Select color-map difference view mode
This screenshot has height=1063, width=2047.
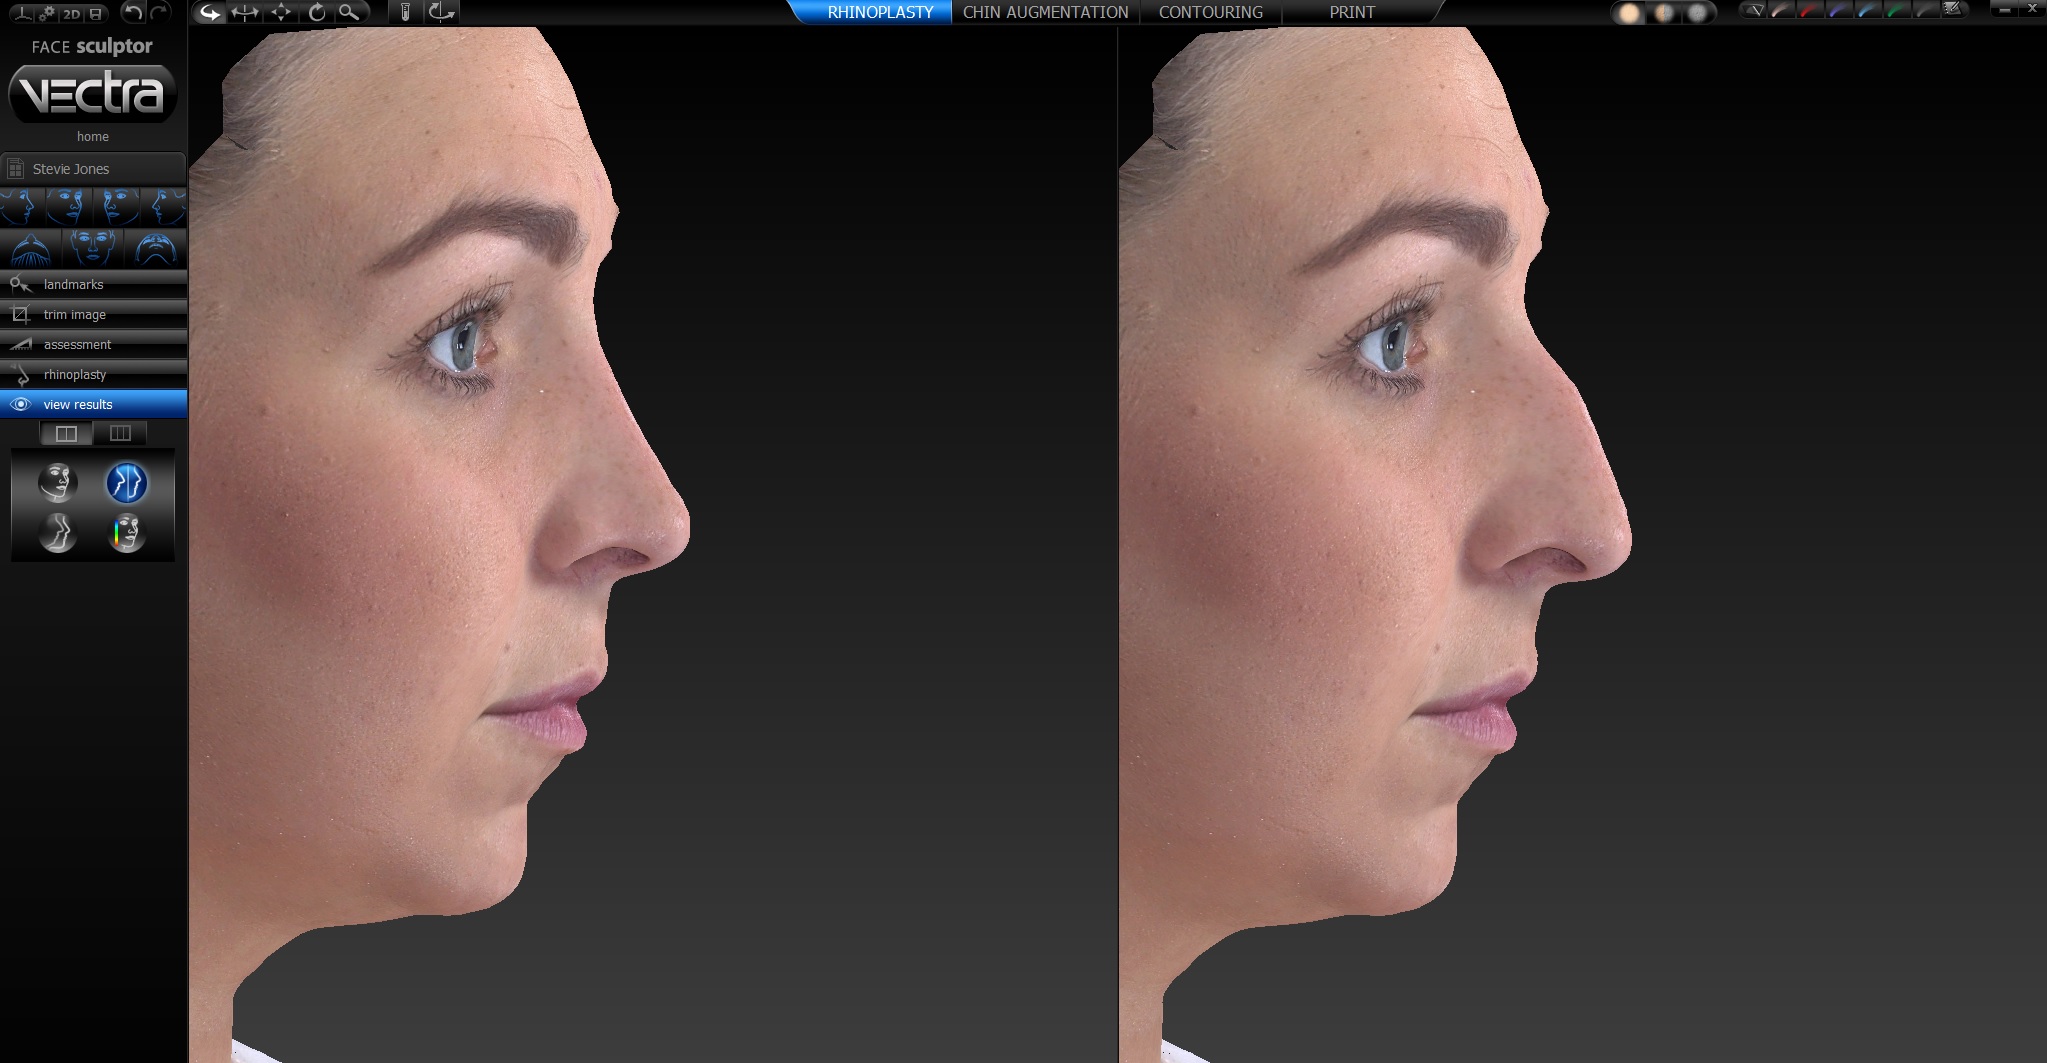[x=127, y=532]
